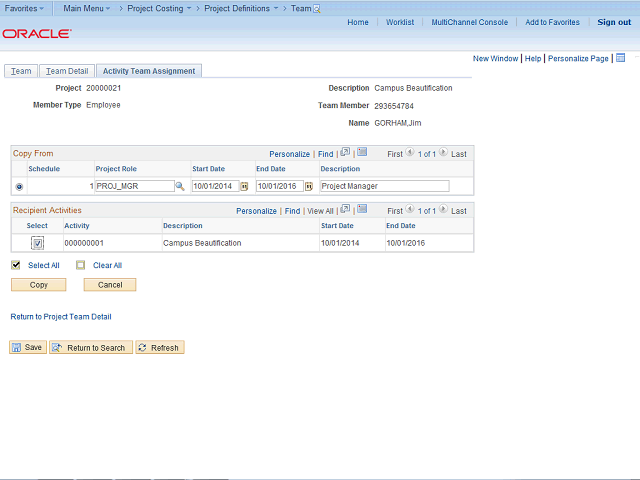Click the Team breadcrumb item

[x=301, y=9]
